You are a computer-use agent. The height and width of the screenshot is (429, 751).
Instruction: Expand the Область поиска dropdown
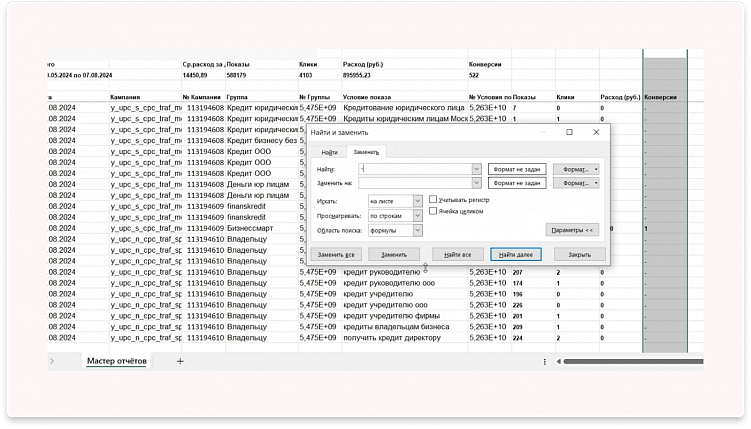(417, 229)
